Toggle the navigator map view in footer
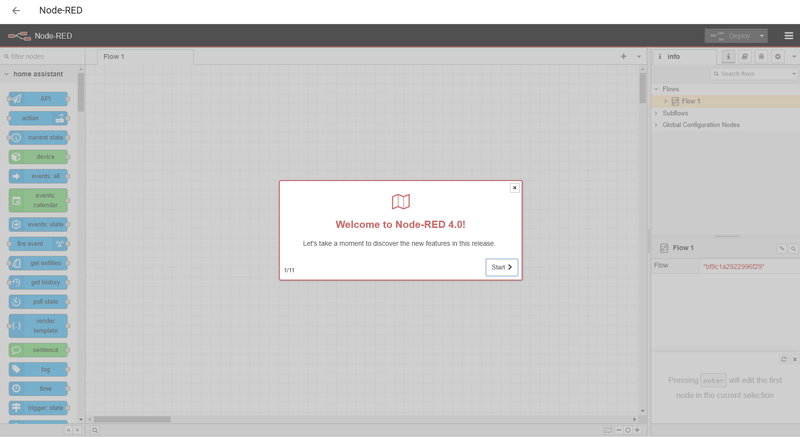 608,430
